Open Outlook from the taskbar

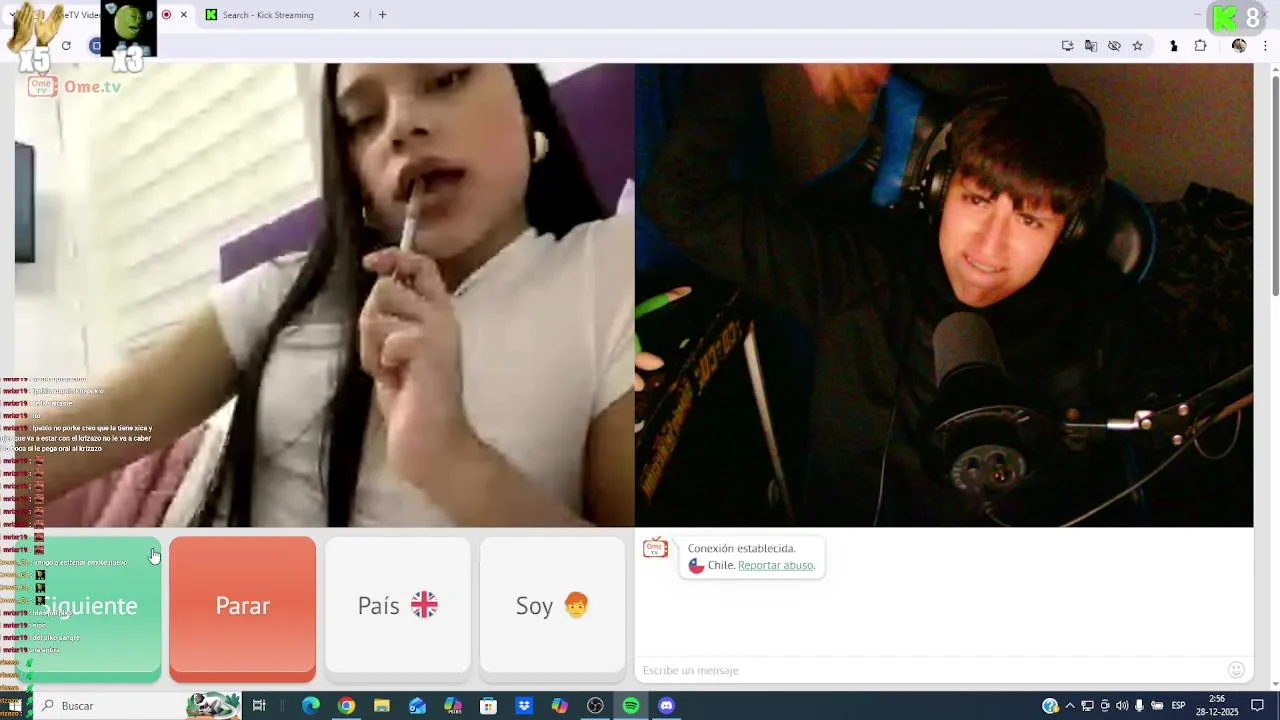[417, 706]
